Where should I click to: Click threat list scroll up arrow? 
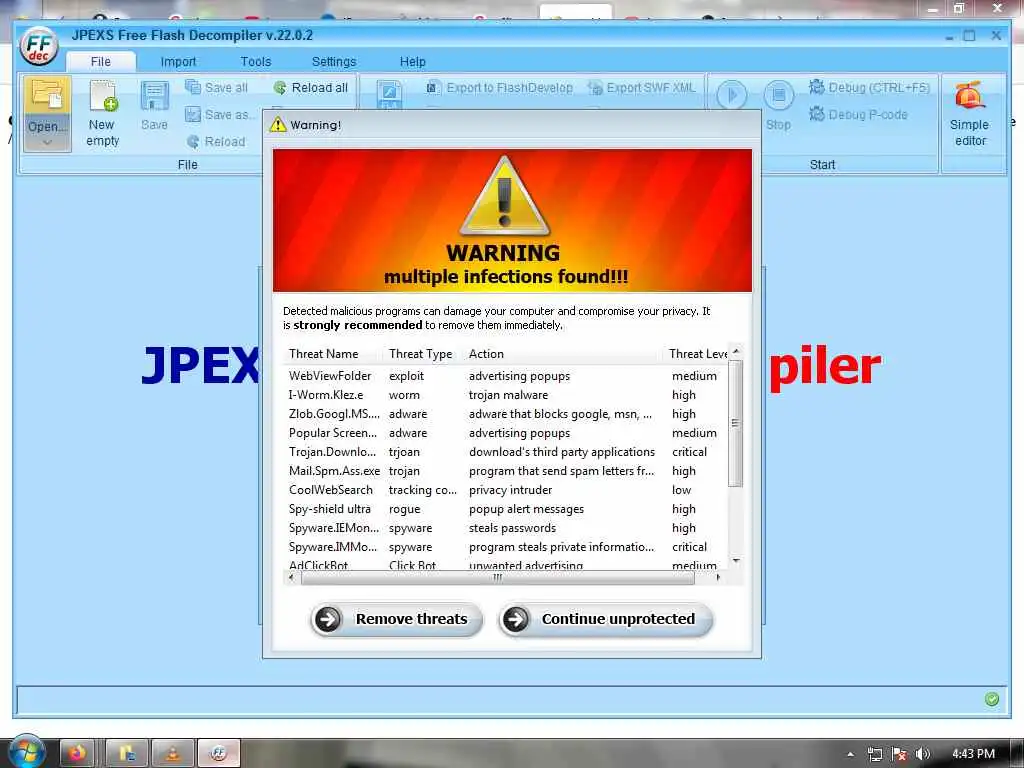pos(736,351)
